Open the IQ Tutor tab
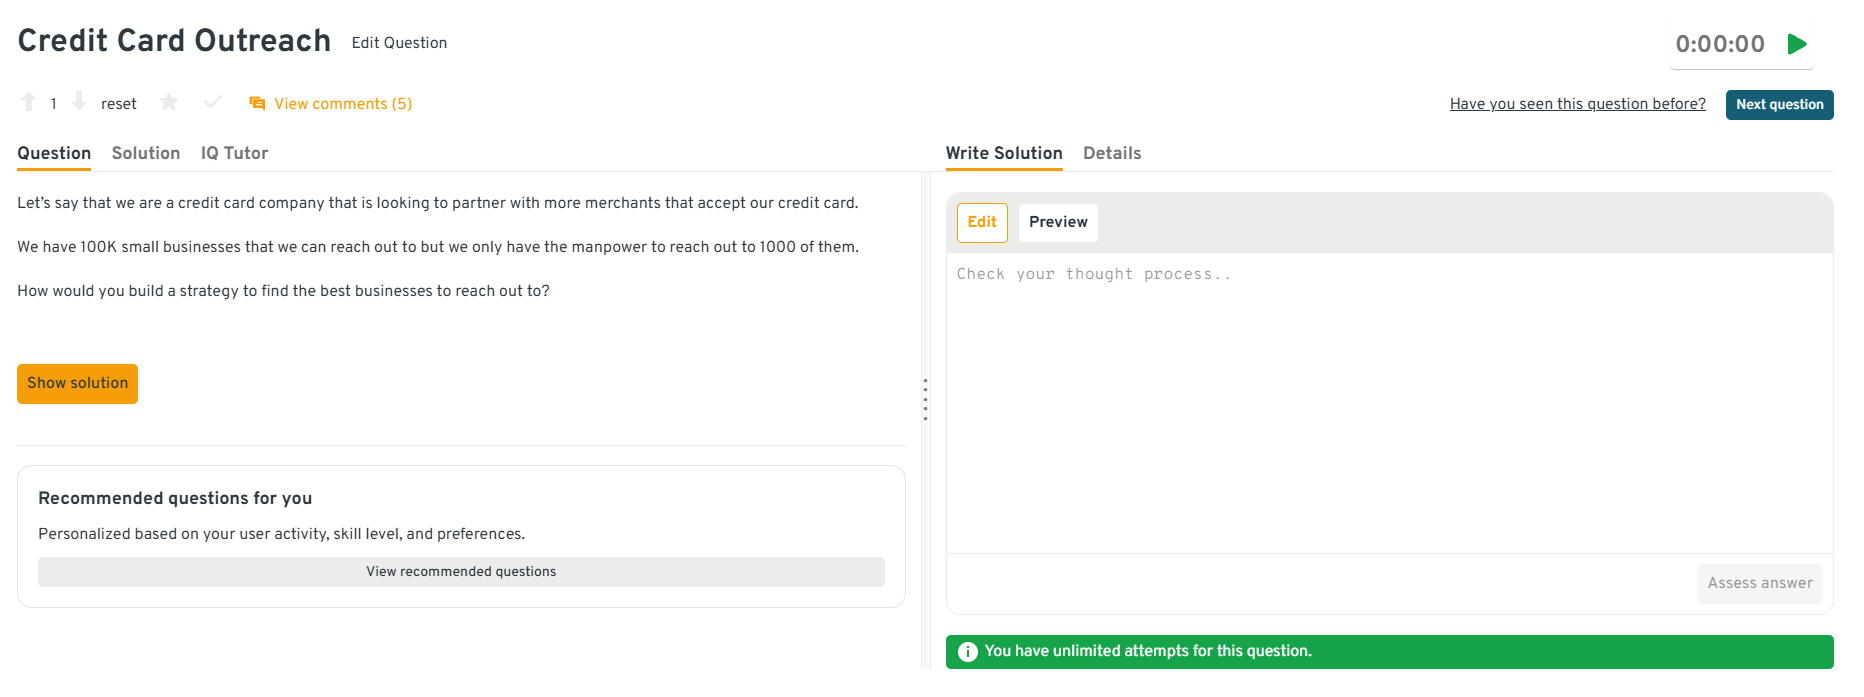The width and height of the screenshot is (1864, 697). (x=234, y=153)
